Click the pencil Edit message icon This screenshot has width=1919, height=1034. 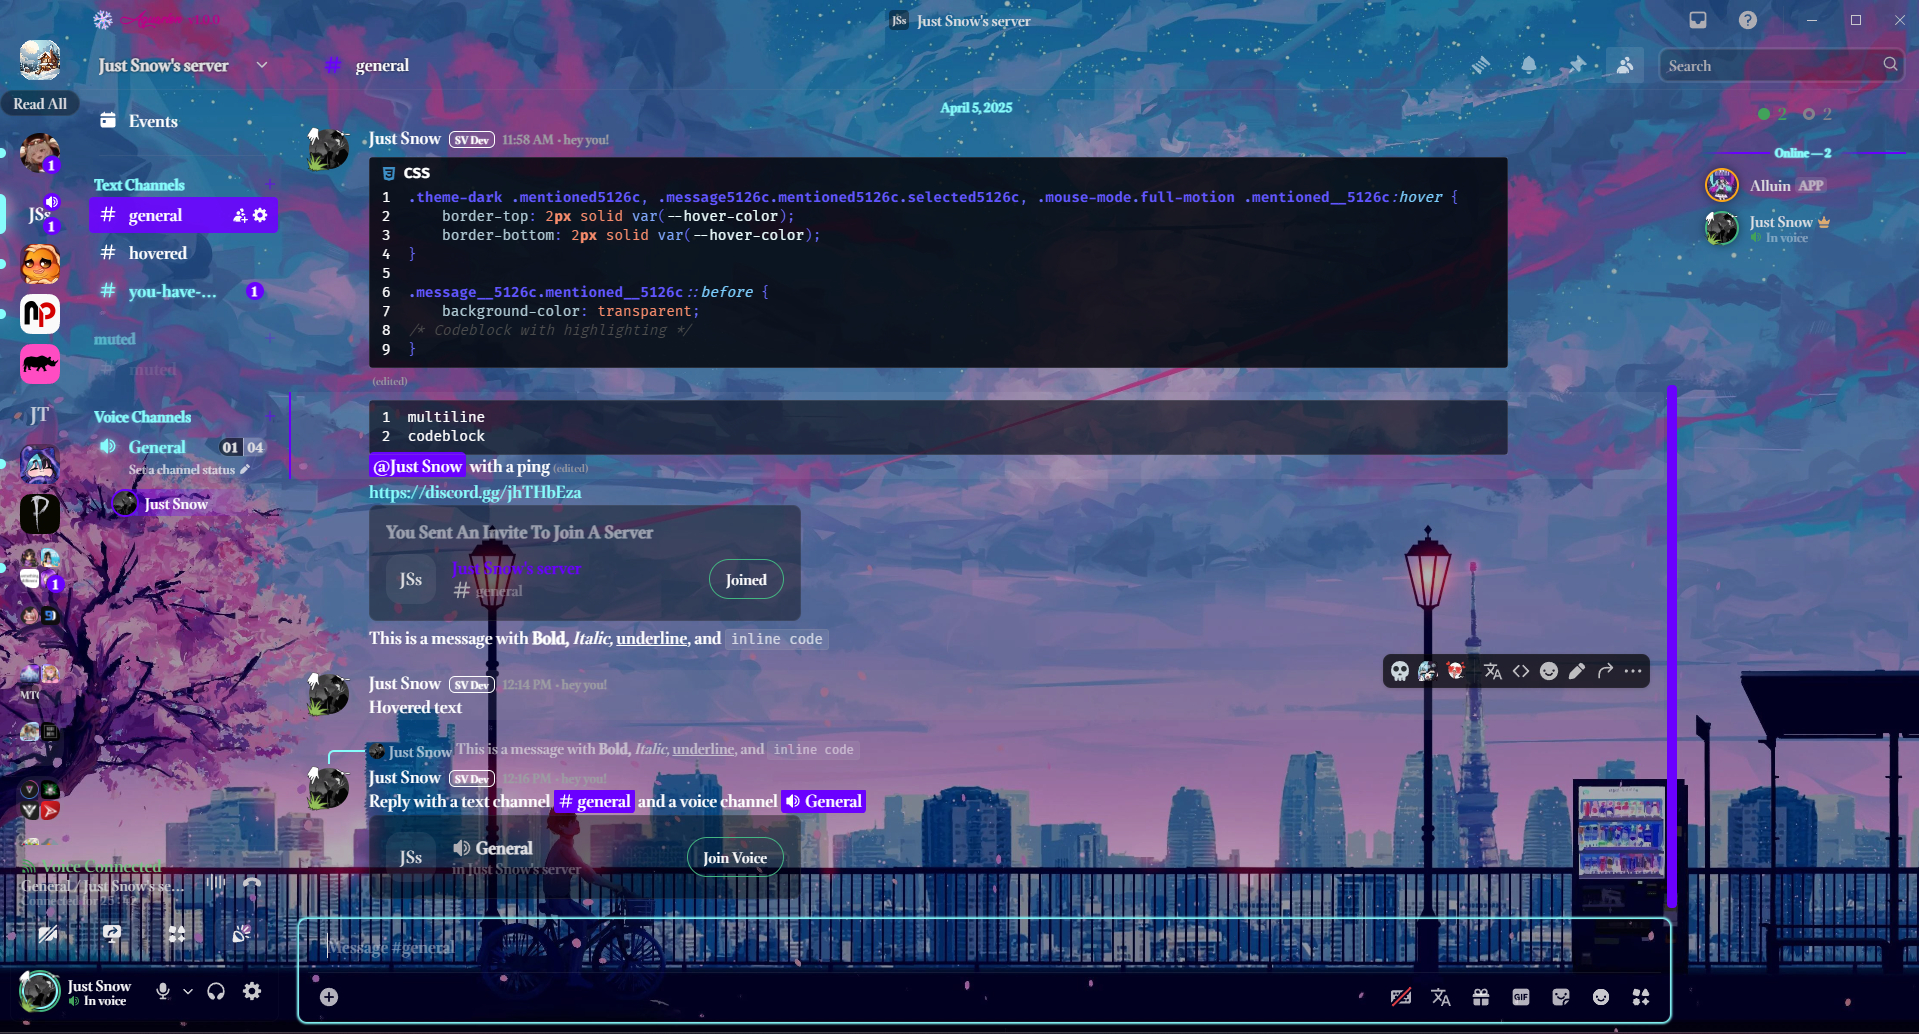1577,671
